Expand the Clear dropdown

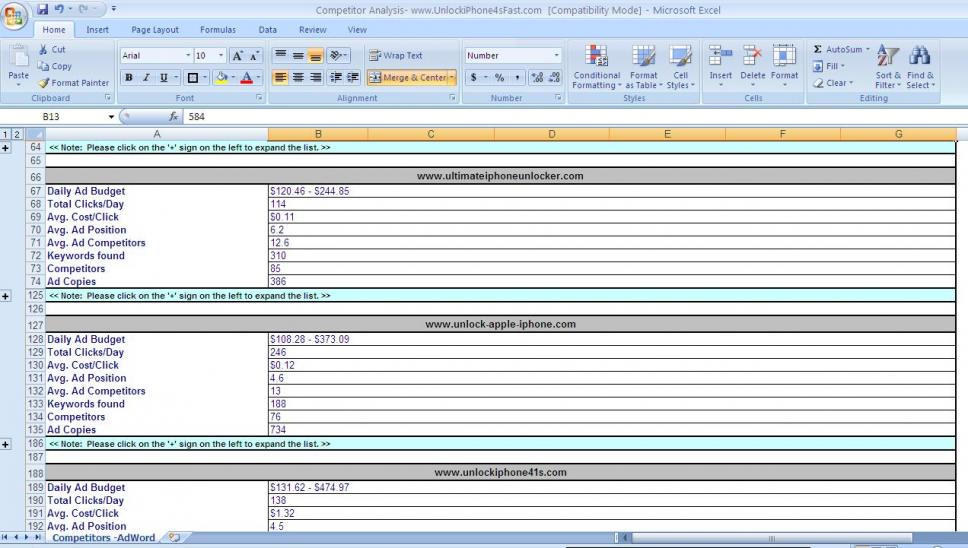pos(851,83)
